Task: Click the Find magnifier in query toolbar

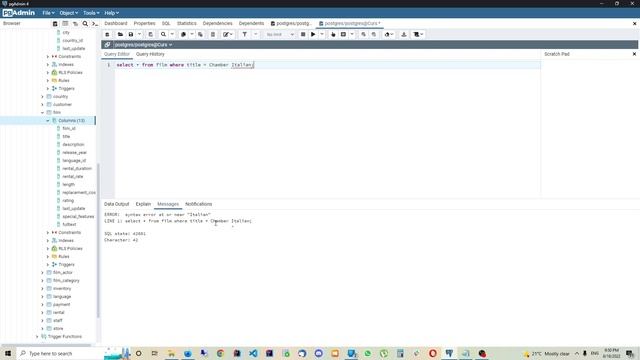Action: (163, 34)
